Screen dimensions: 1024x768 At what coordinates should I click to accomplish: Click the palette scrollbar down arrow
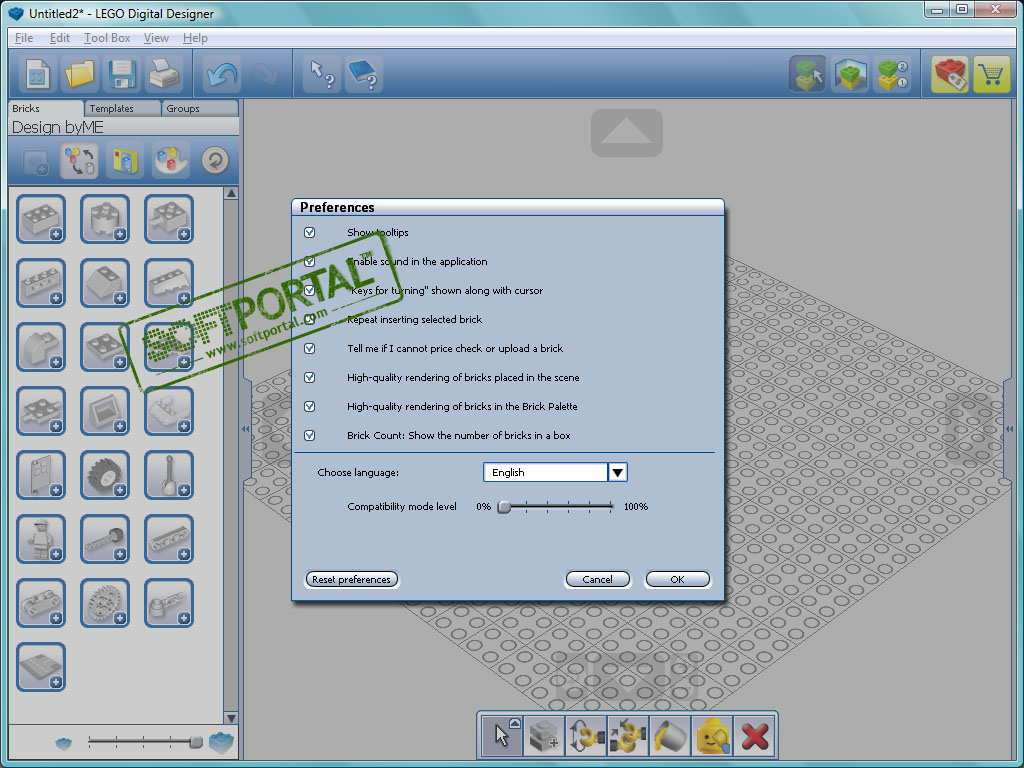click(x=231, y=718)
